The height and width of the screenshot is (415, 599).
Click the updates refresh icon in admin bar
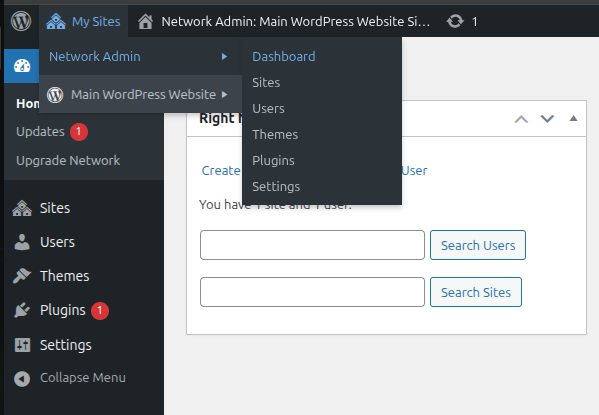[455, 21]
